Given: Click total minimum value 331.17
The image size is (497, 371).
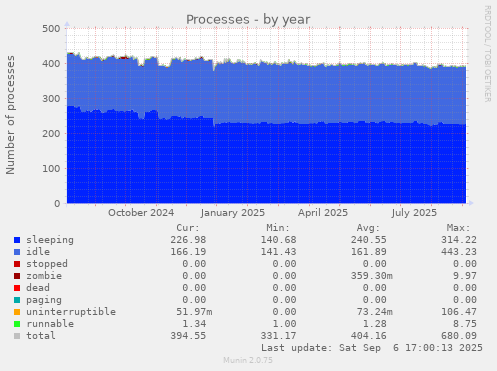Looking at the screenshot, I should tap(279, 336).
